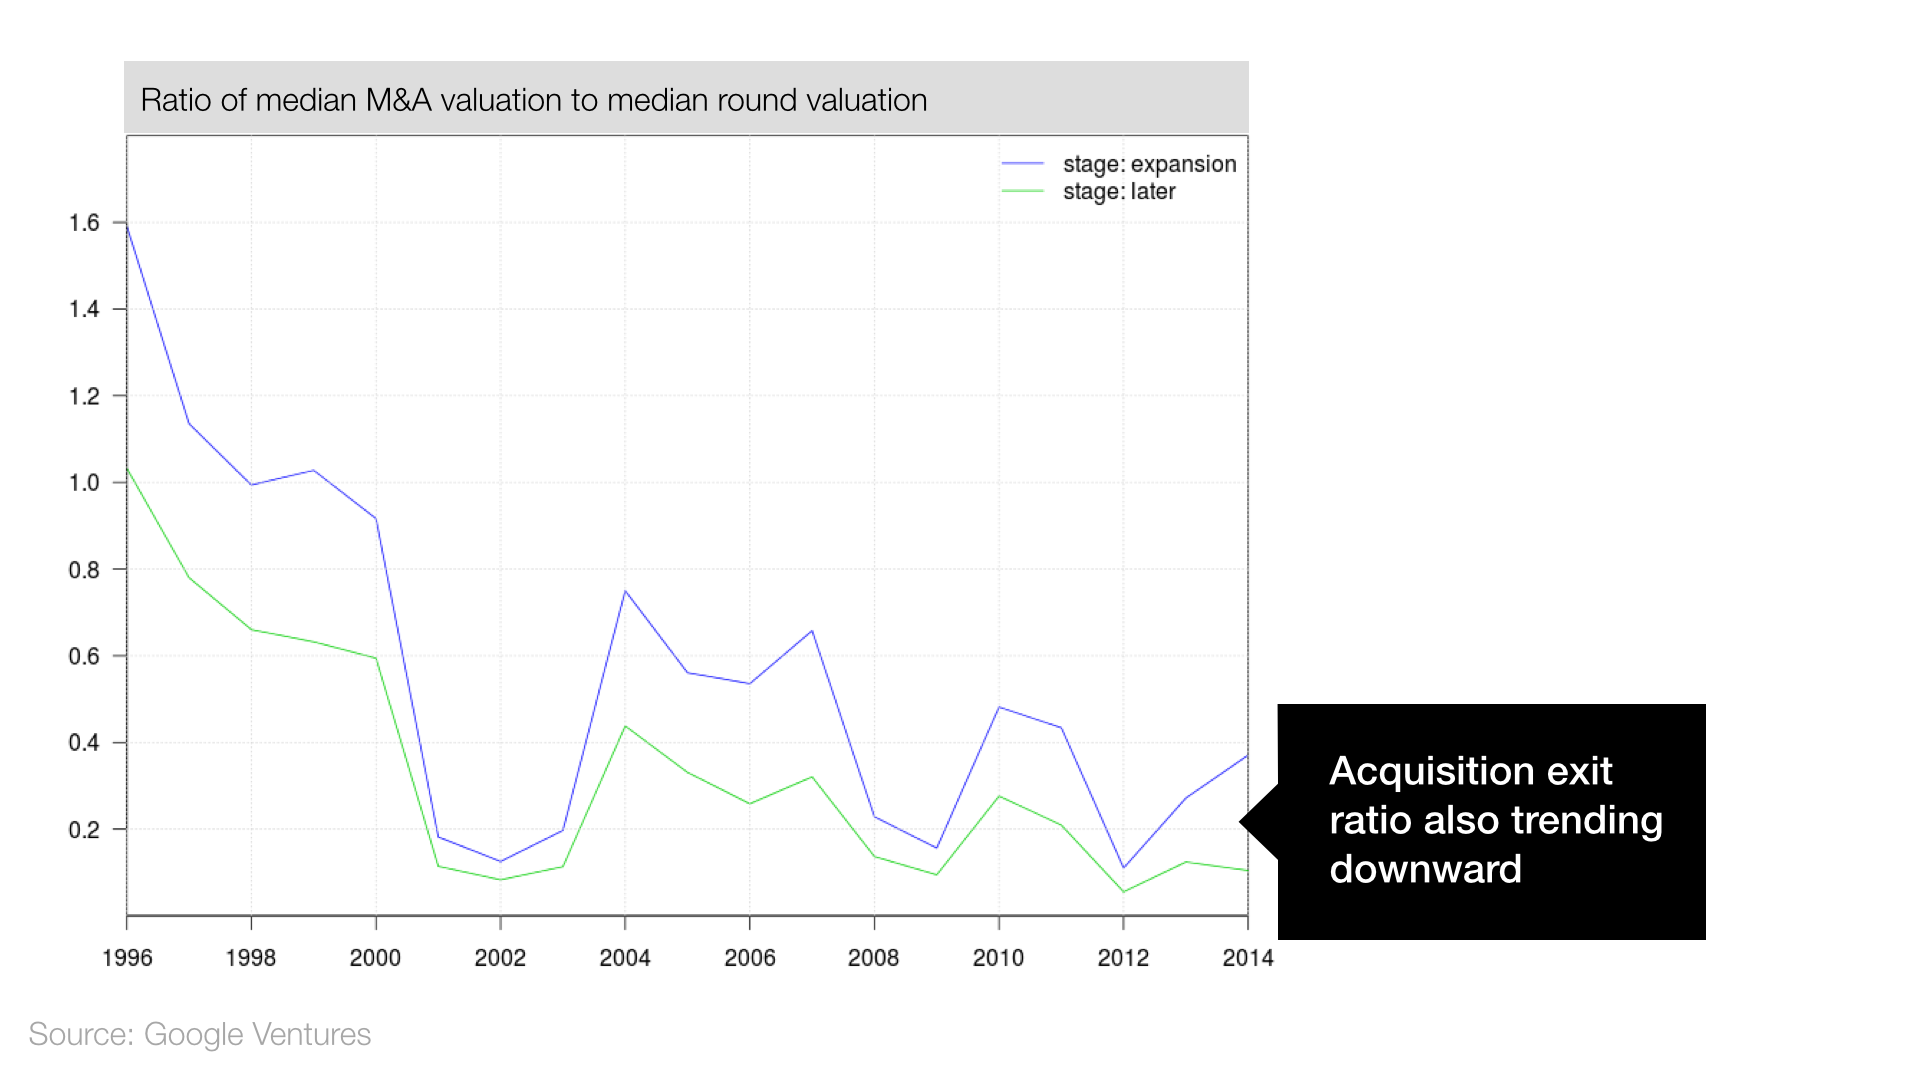Click the 2004 x-axis label
1920x1080 pixels.
[625, 957]
